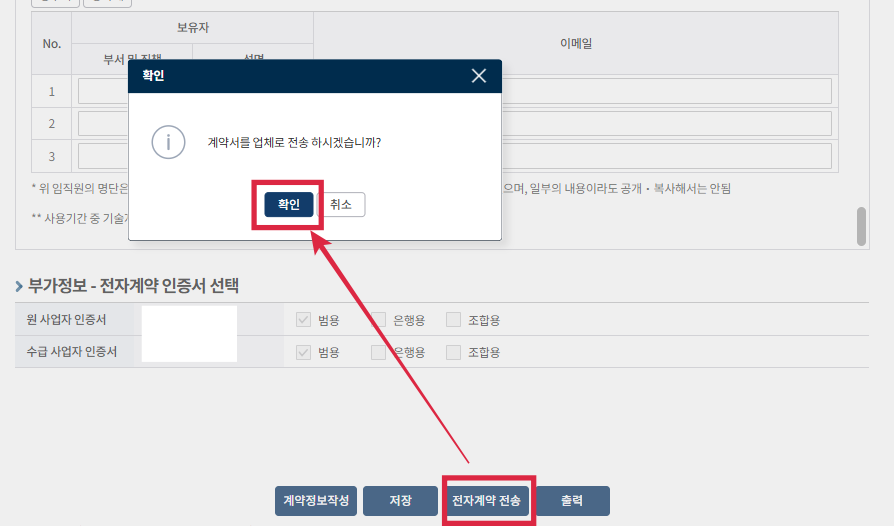The width and height of the screenshot is (894, 526).
Task: Confirm sending by clicking 확인
Action: [x=288, y=205]
